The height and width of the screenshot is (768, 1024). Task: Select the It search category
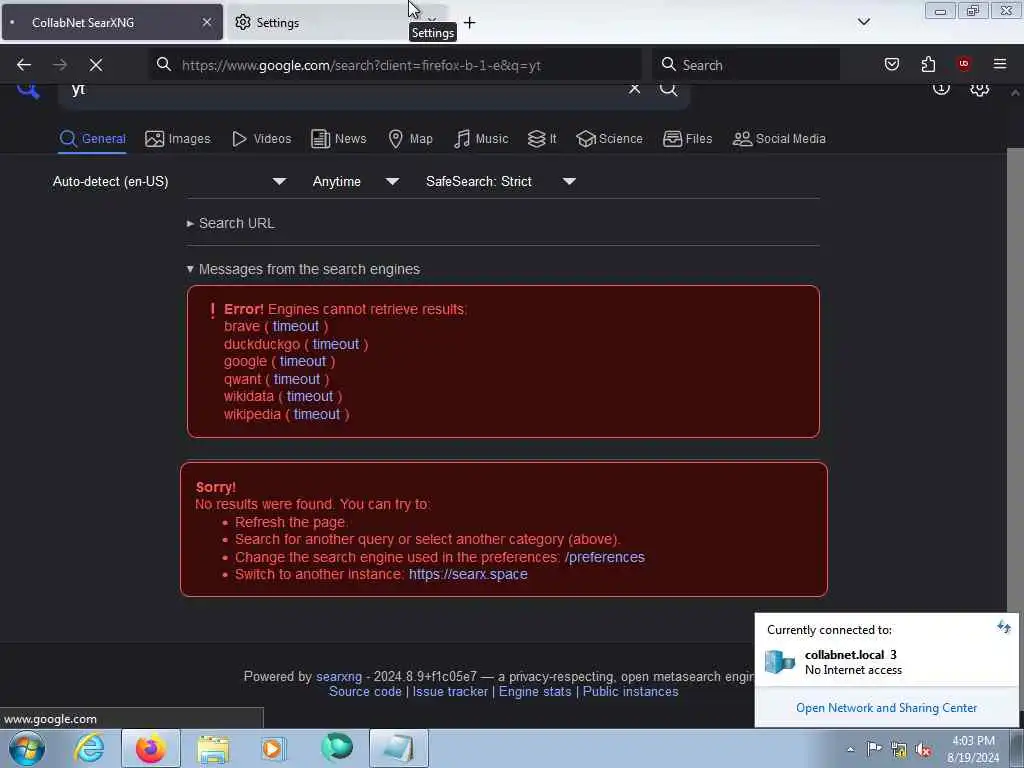(542, 138)
